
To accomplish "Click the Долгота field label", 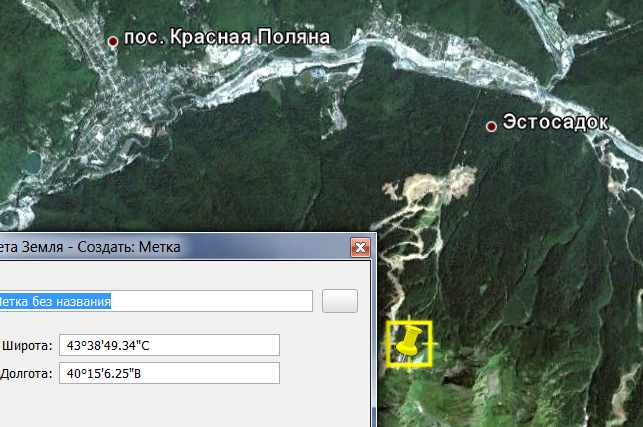I will coord(26,374).
